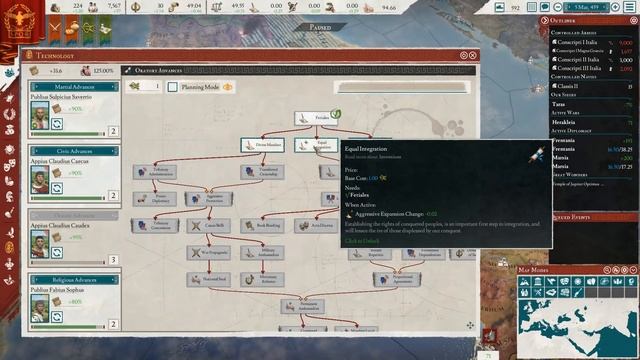Select the Civic Advances tab

[75, 151]
